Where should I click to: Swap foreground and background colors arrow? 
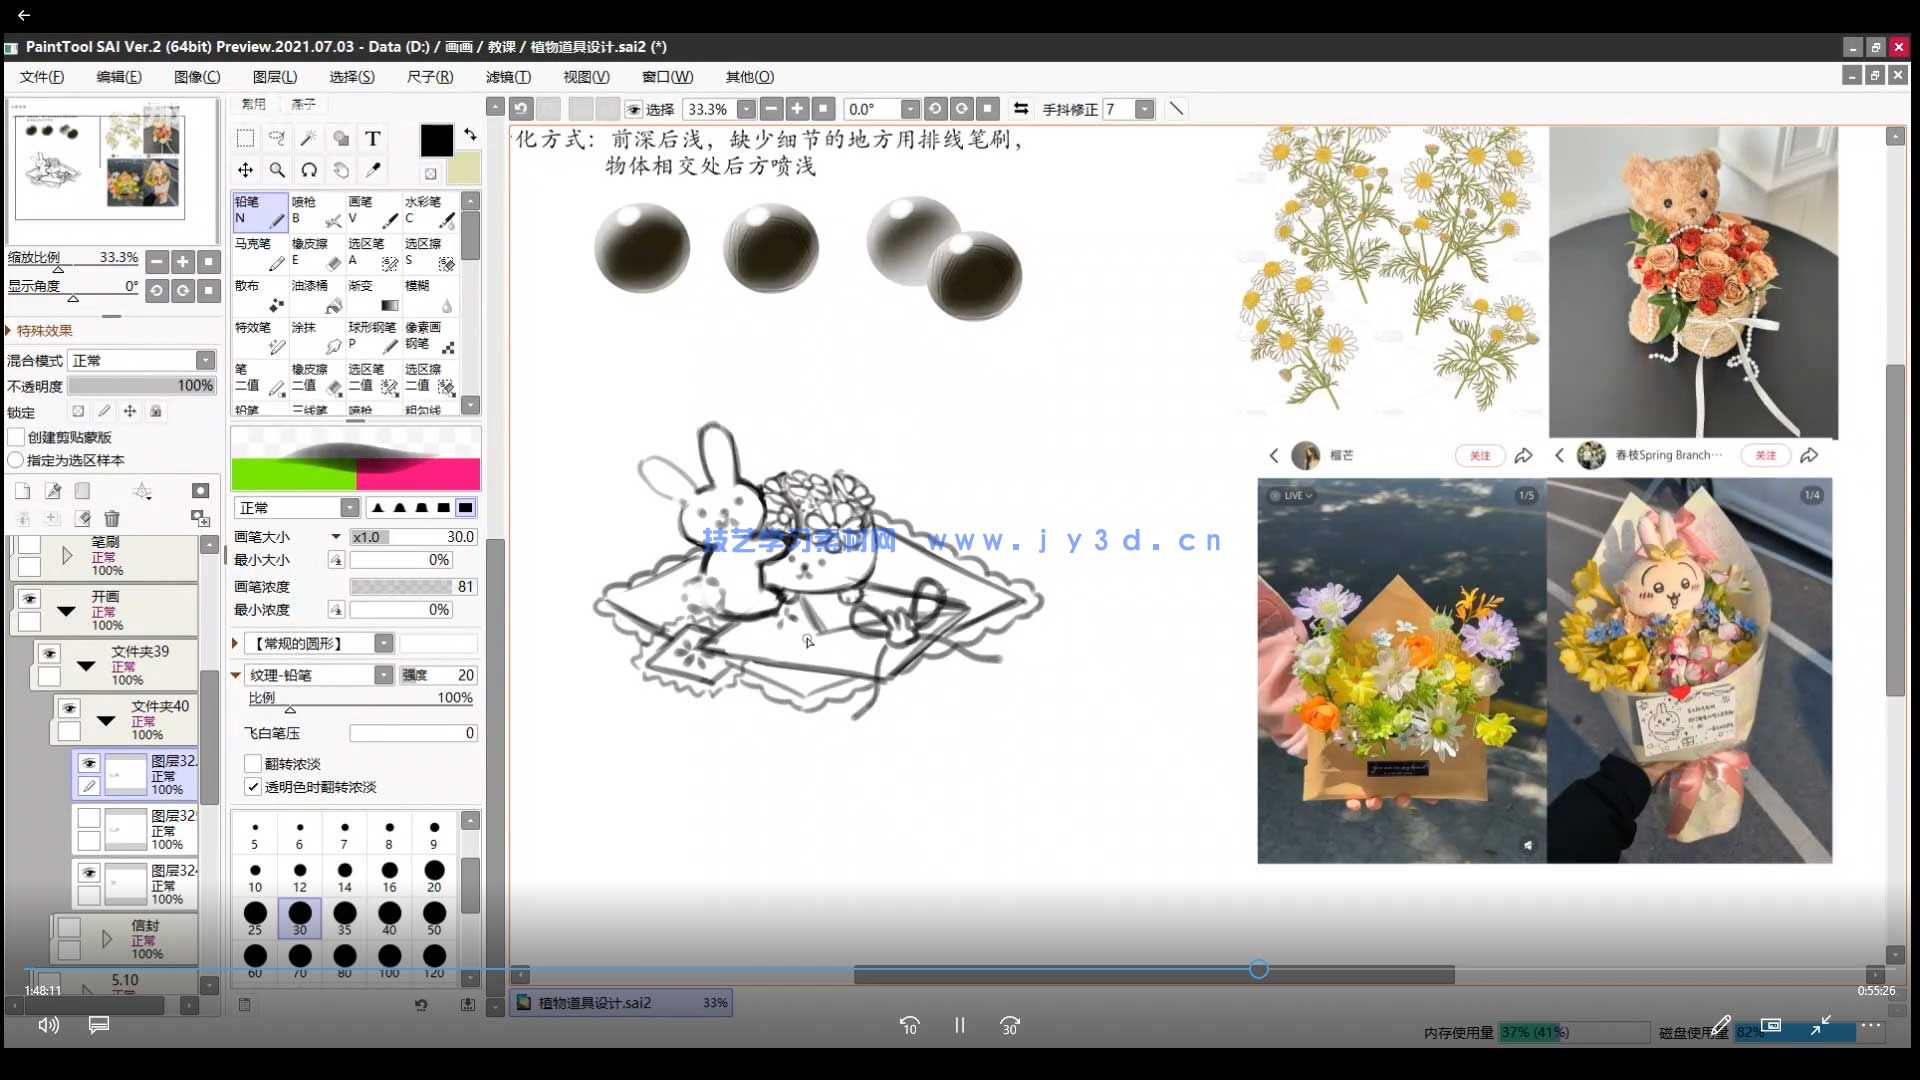[x=470, y=135]
